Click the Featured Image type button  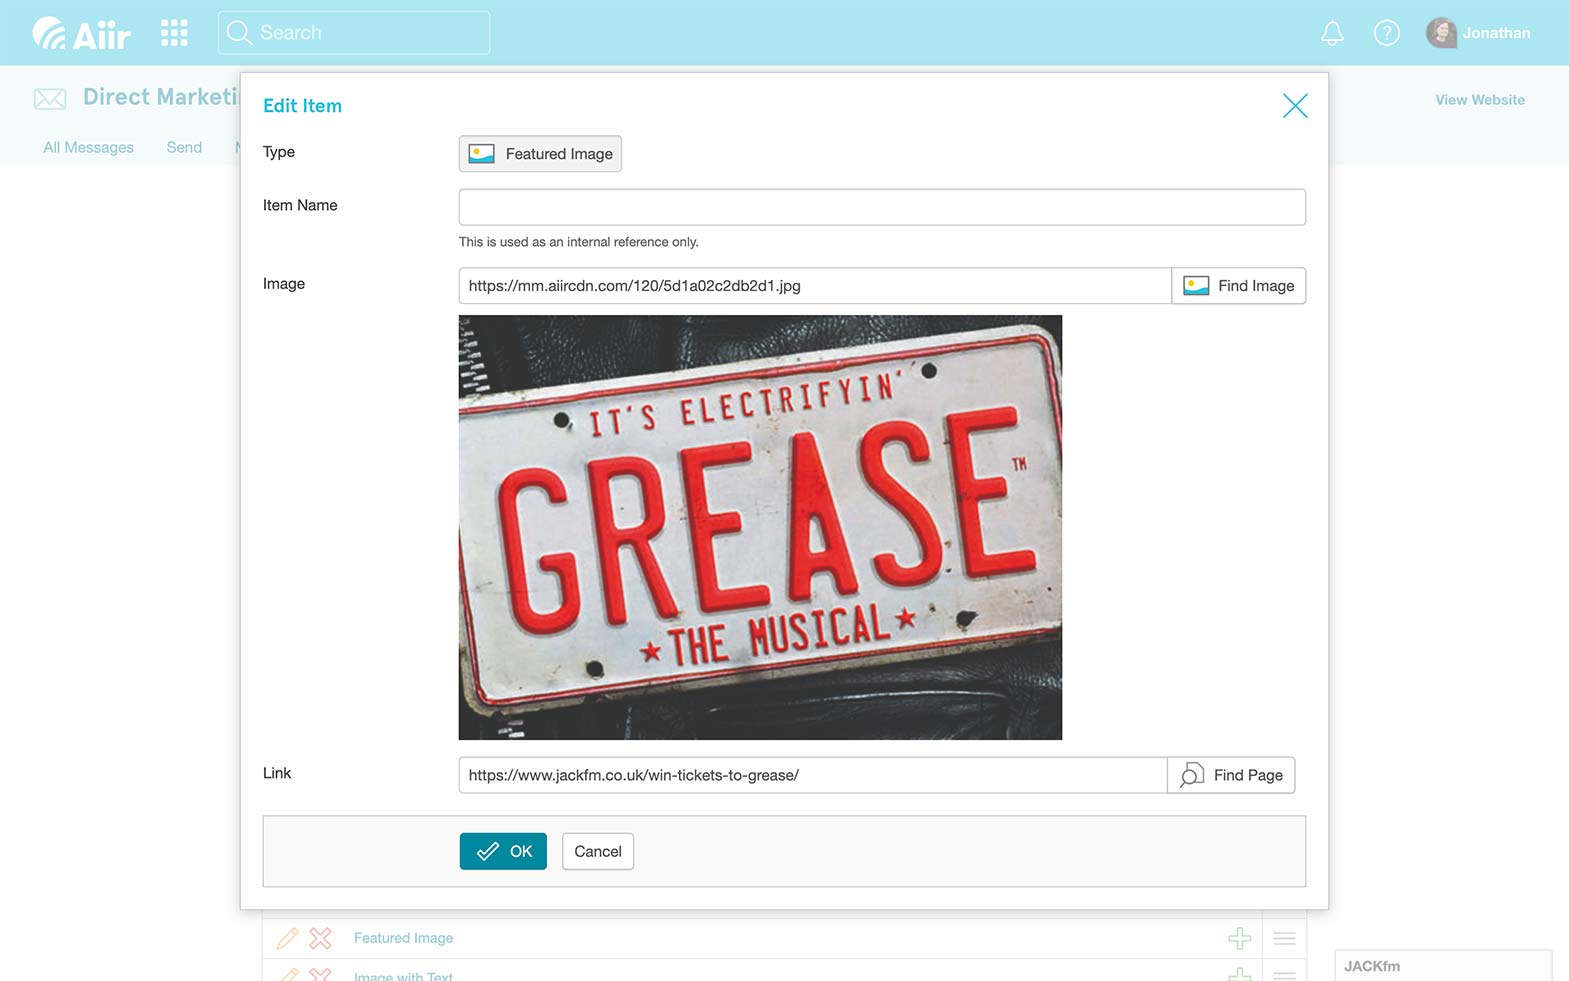pos(540,154)
